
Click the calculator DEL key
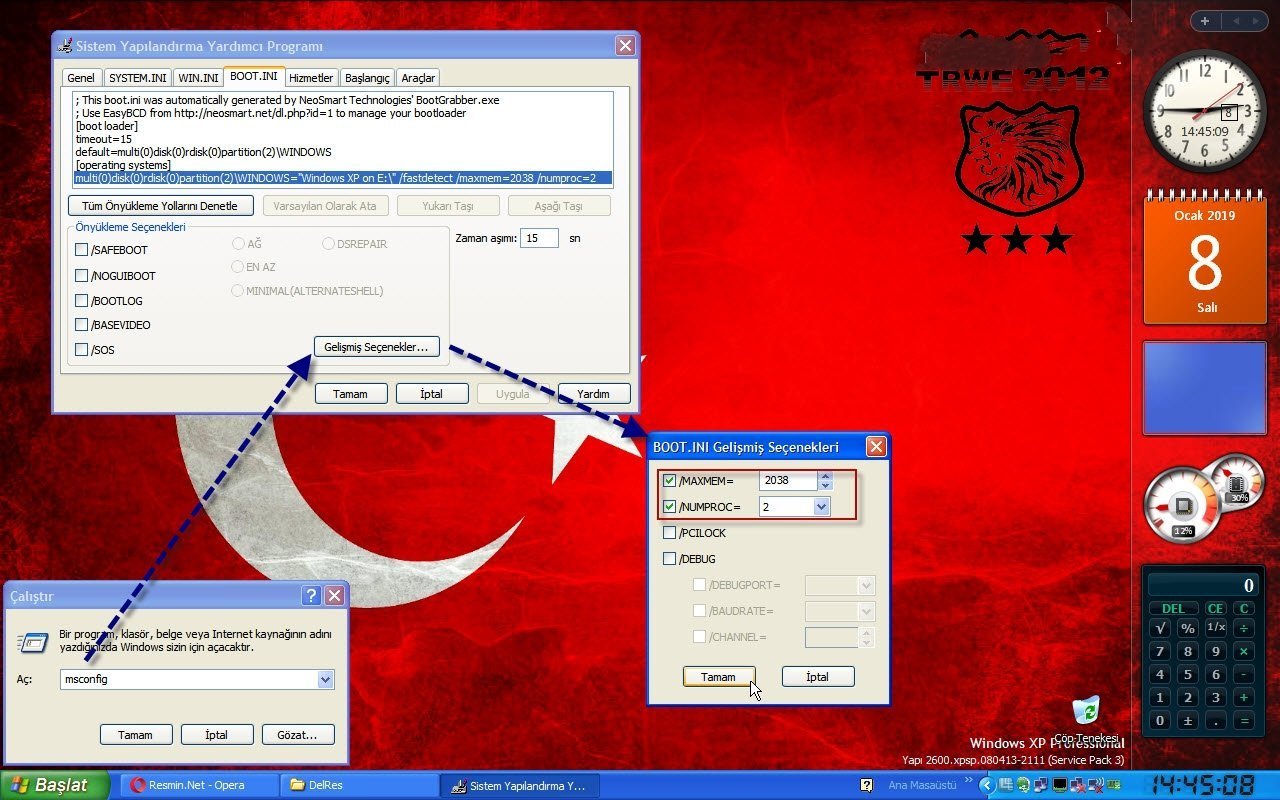1174,608
